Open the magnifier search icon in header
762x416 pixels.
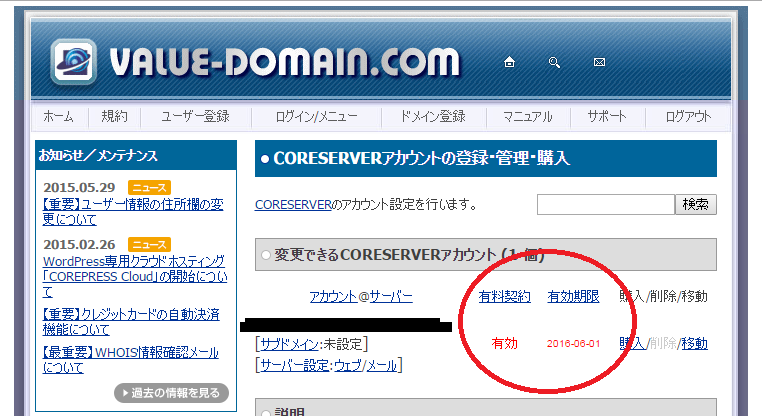554,62
